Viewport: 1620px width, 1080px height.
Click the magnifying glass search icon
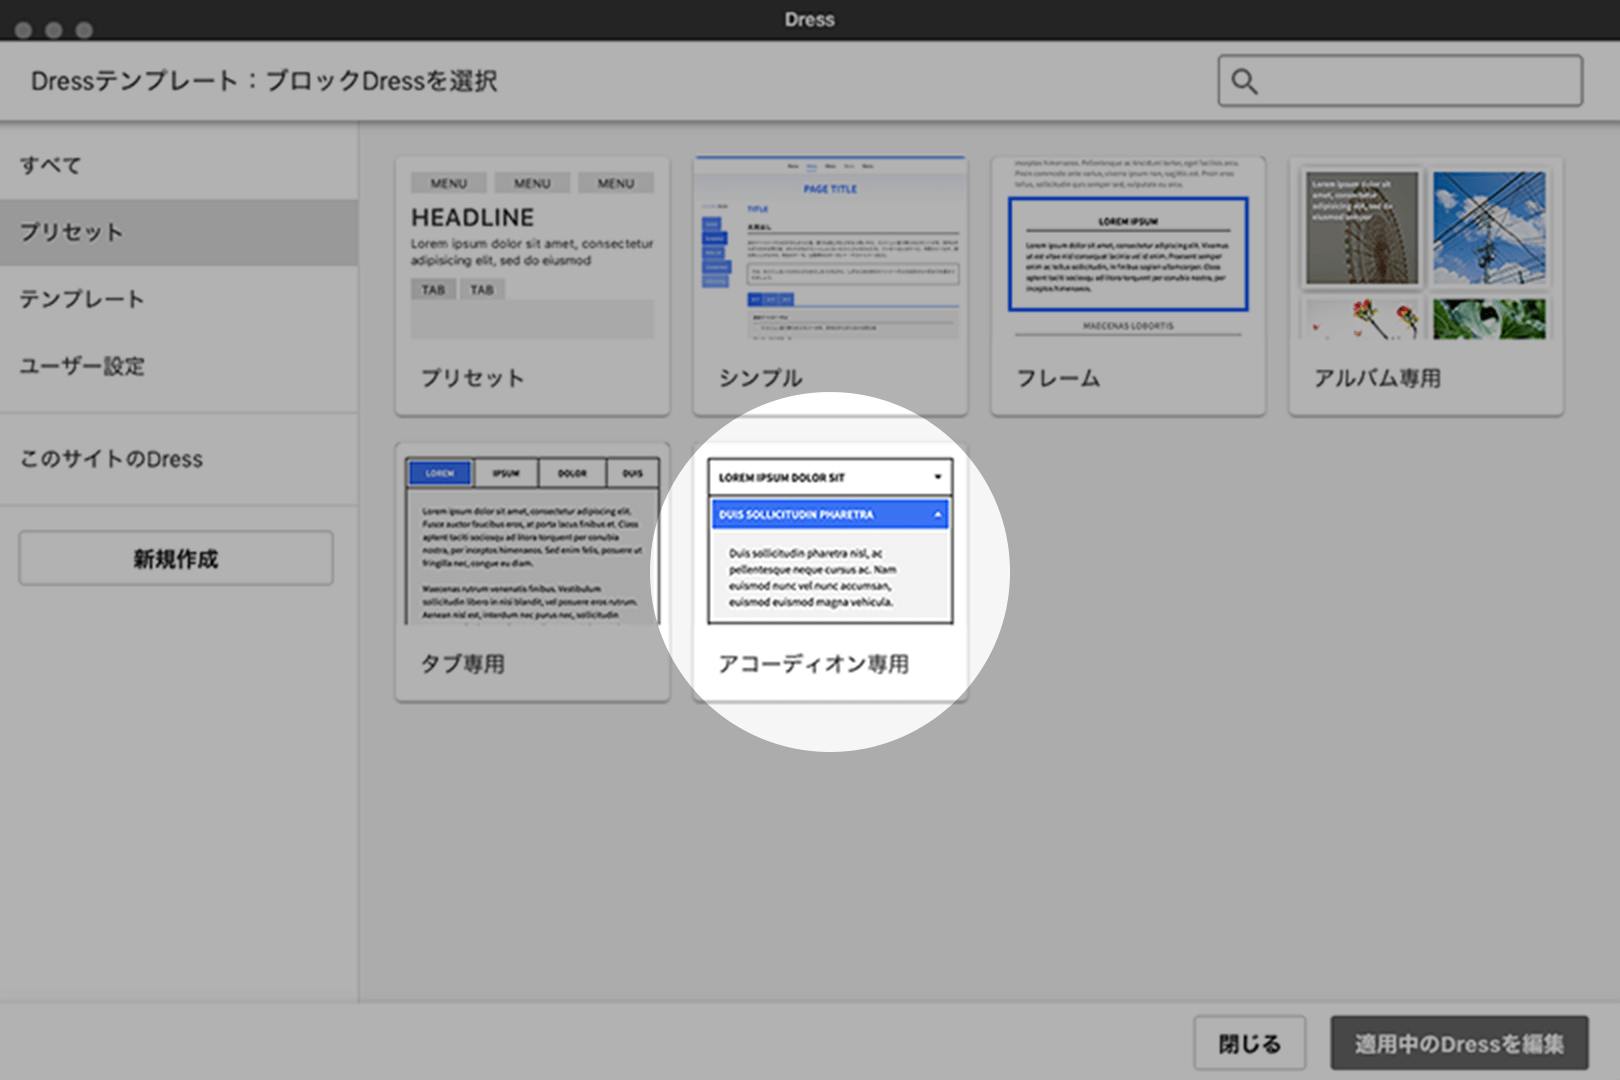tap(1245, 81)
